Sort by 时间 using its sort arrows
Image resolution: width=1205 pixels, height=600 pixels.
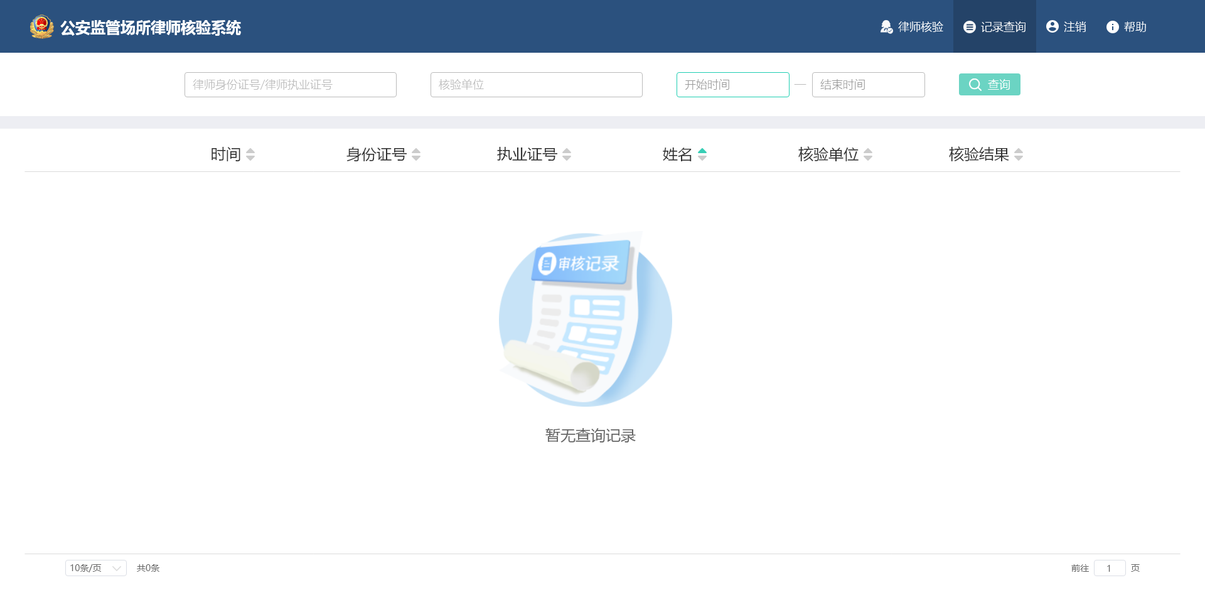tap(250, 154)
